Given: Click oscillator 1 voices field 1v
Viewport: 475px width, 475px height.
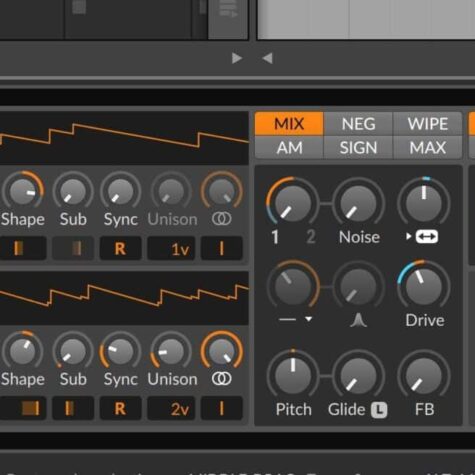Looking at the screenshot, I should [171, 248].
